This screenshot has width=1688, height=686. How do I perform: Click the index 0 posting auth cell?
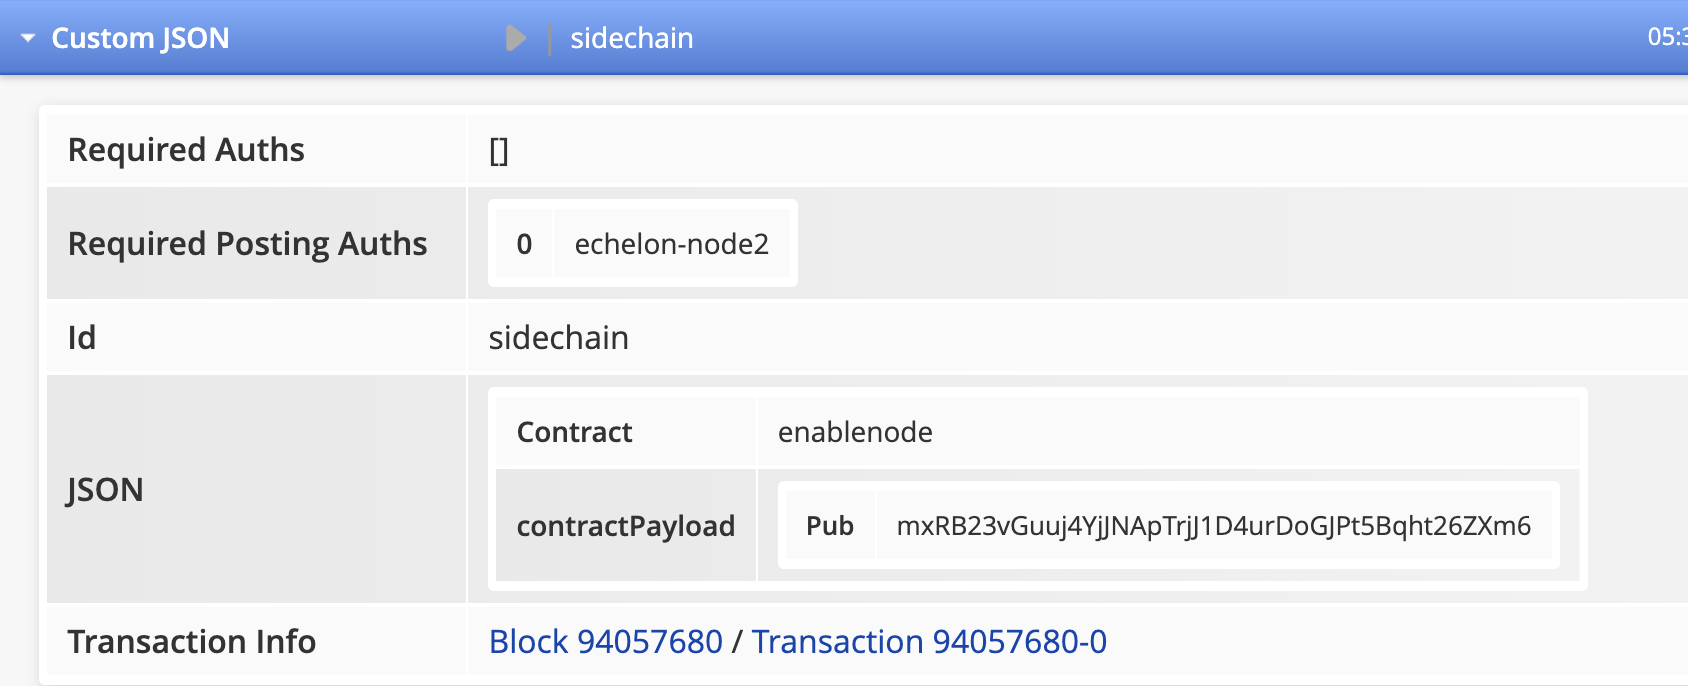coord(524,244)
